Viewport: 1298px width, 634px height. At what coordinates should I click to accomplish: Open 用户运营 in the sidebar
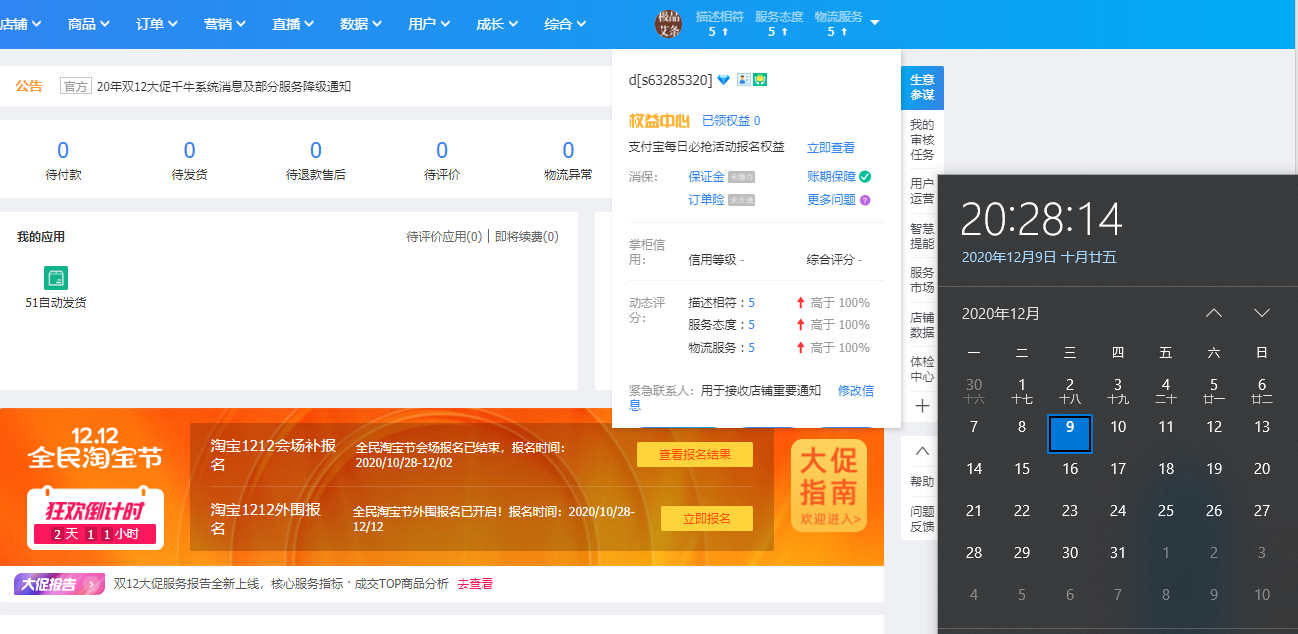coord(922,191)
